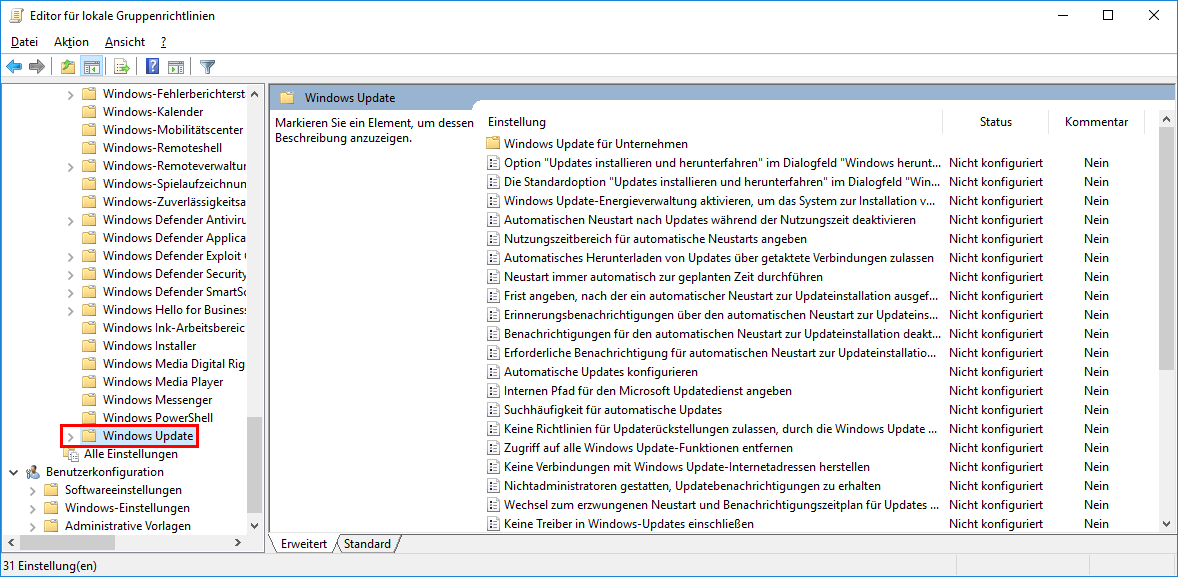Click policy icon of Zugriff auf alle Windows Update-Funktionen
Image resolution: width=1178 pixels, height=577 pixels.
coord(494,448)
